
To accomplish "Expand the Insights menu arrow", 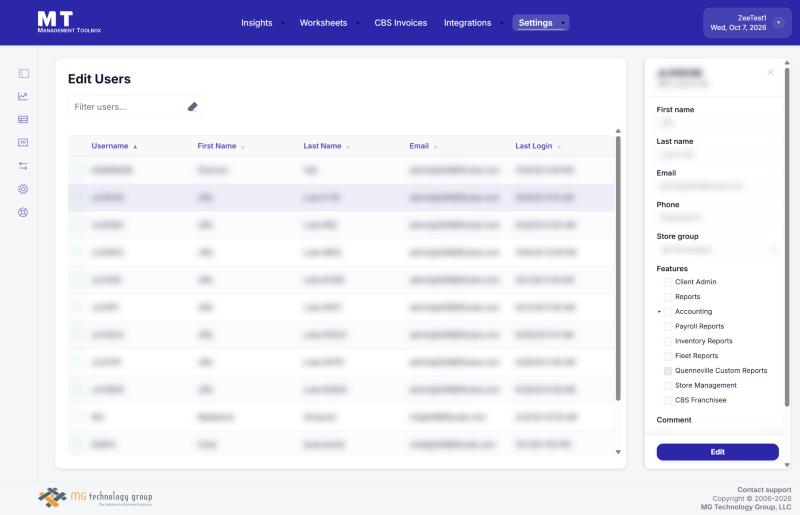I will (x=283, y=23).
